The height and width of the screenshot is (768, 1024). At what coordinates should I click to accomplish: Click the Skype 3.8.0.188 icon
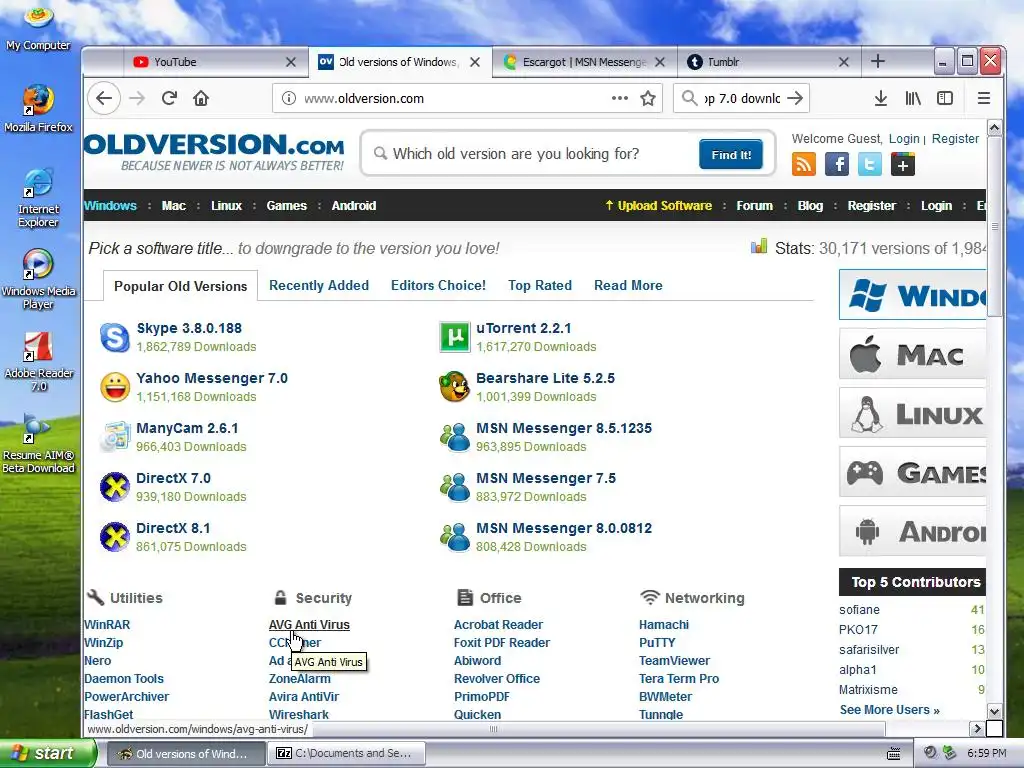pos(115,337)
